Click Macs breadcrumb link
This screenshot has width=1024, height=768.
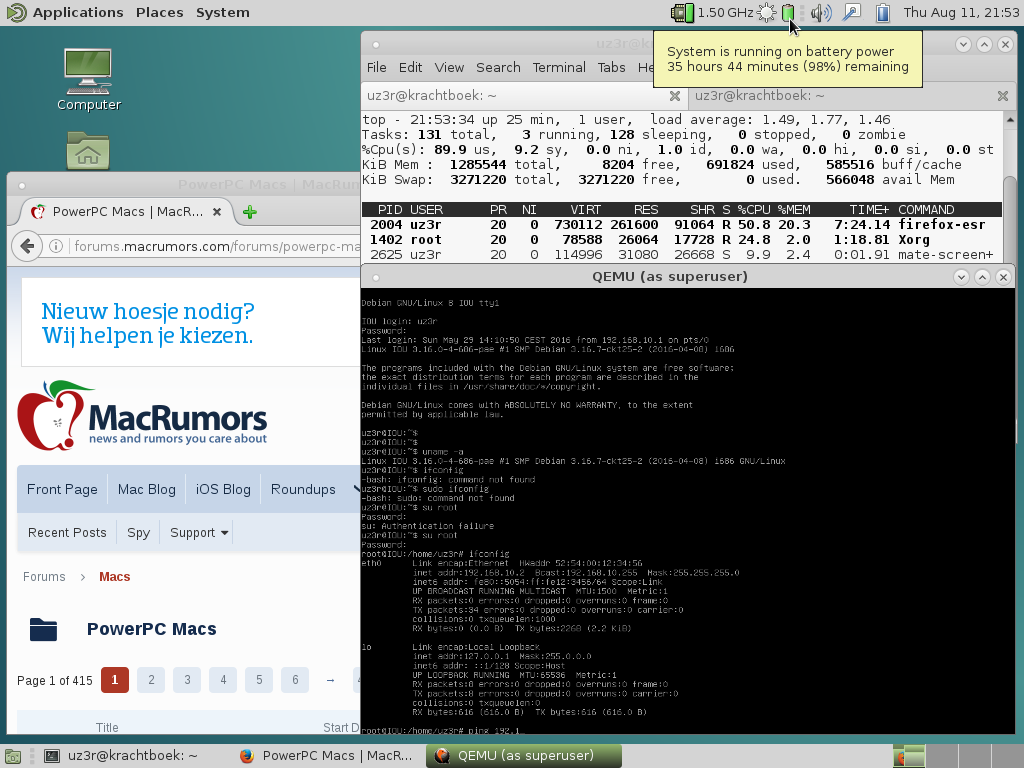[x=114, y=577]
